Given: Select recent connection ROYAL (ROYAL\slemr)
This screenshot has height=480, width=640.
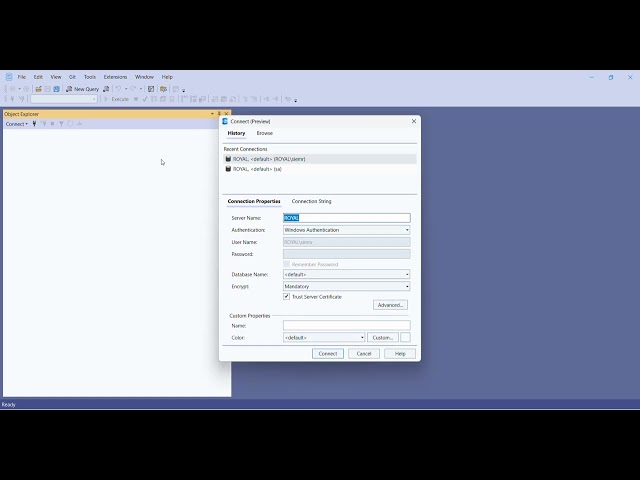Looking at the screenshot, I should pos(320,159).
